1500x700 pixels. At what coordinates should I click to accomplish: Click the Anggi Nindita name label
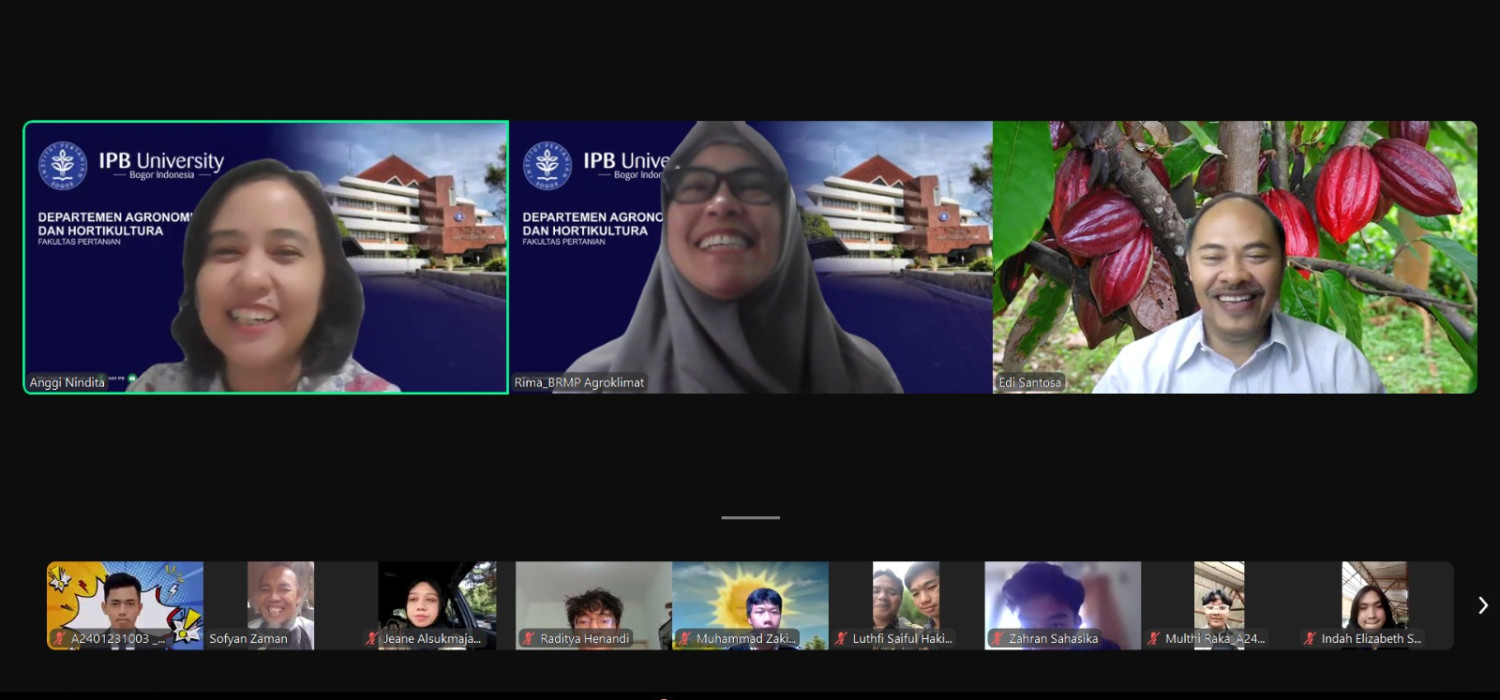tap(68, 382)
